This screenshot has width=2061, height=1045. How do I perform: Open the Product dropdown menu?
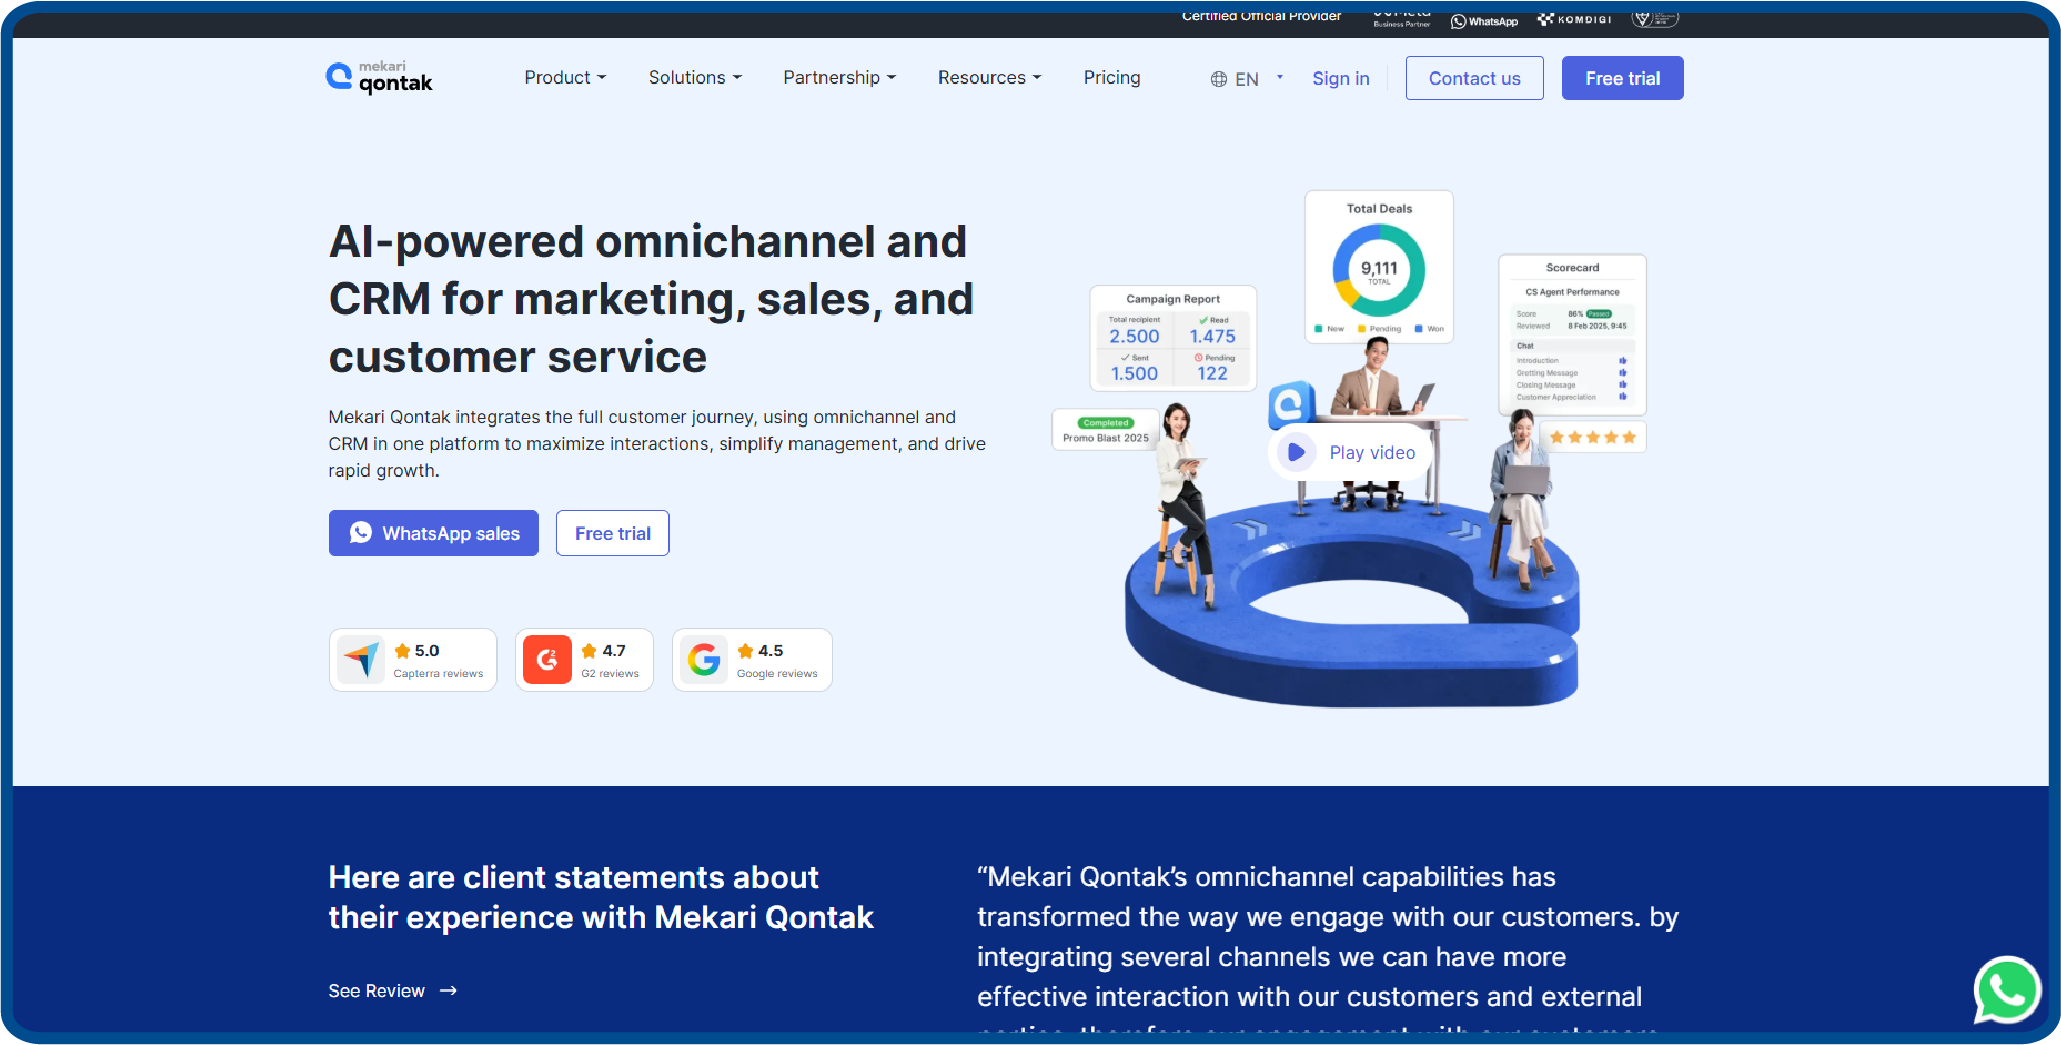pyautogui.click(x=565, y=77)
